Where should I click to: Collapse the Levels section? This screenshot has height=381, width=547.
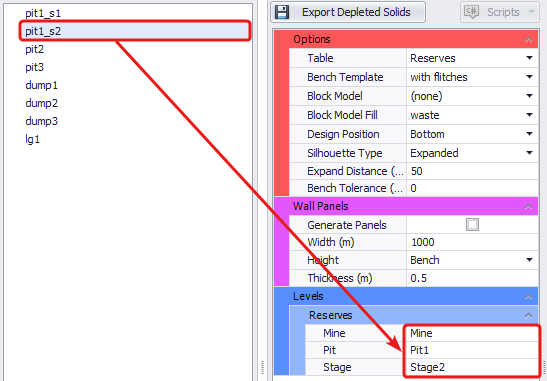click(x=528, y=297)
